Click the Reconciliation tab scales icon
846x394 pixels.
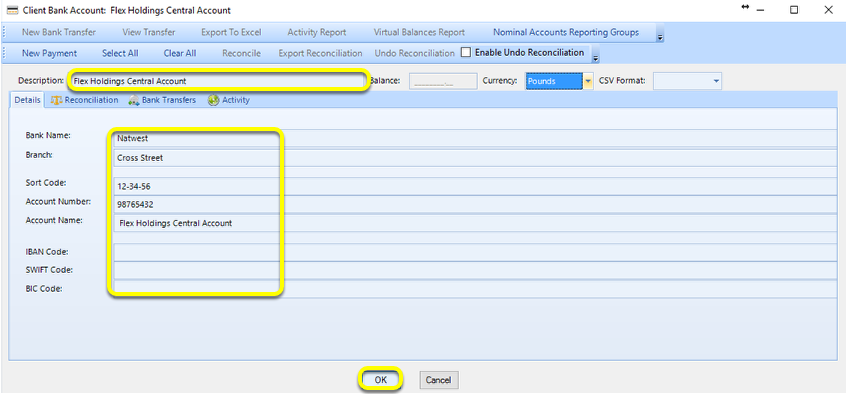coord(56,100)
